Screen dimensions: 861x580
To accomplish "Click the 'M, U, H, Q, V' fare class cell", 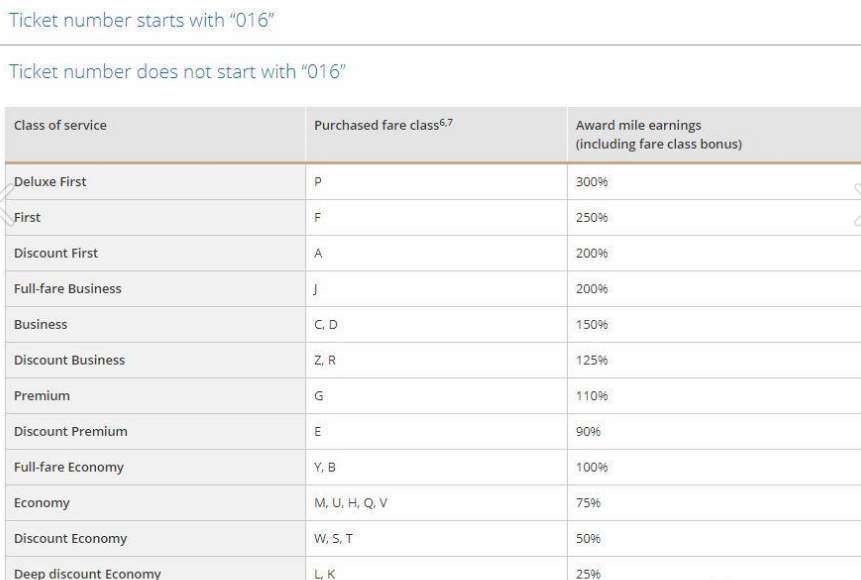I will click(x=349, y=504).
